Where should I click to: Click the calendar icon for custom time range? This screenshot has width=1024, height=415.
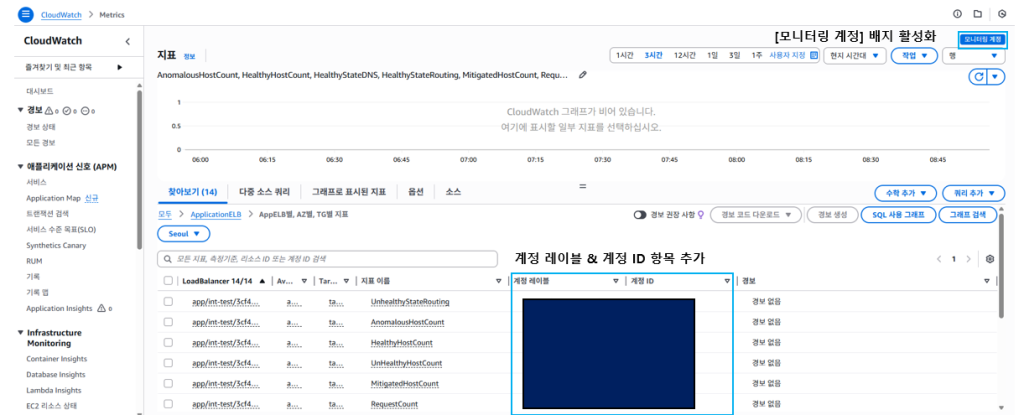tap(814, 55)
